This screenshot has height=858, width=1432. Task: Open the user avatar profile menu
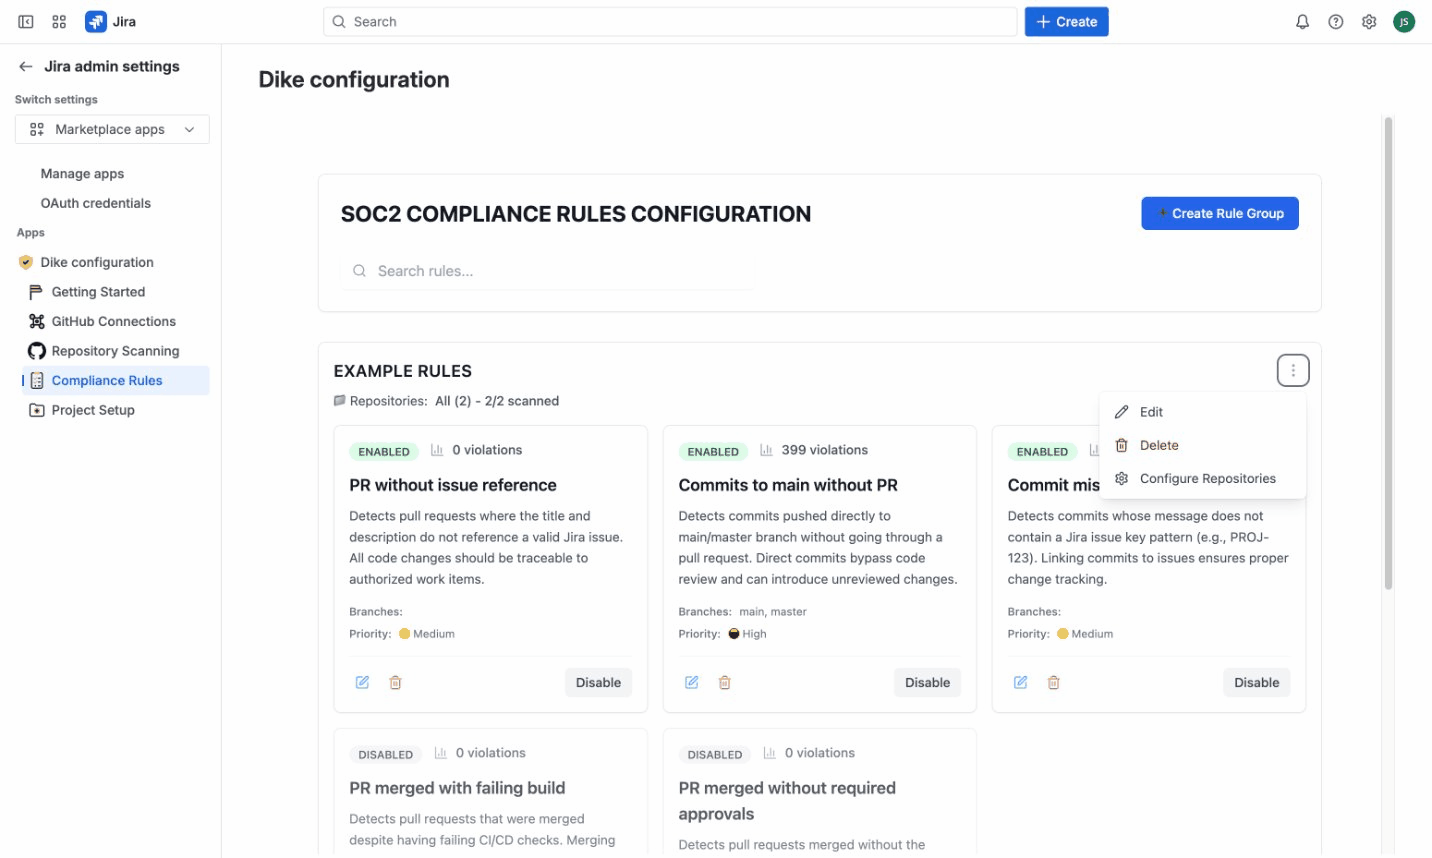1404,22
